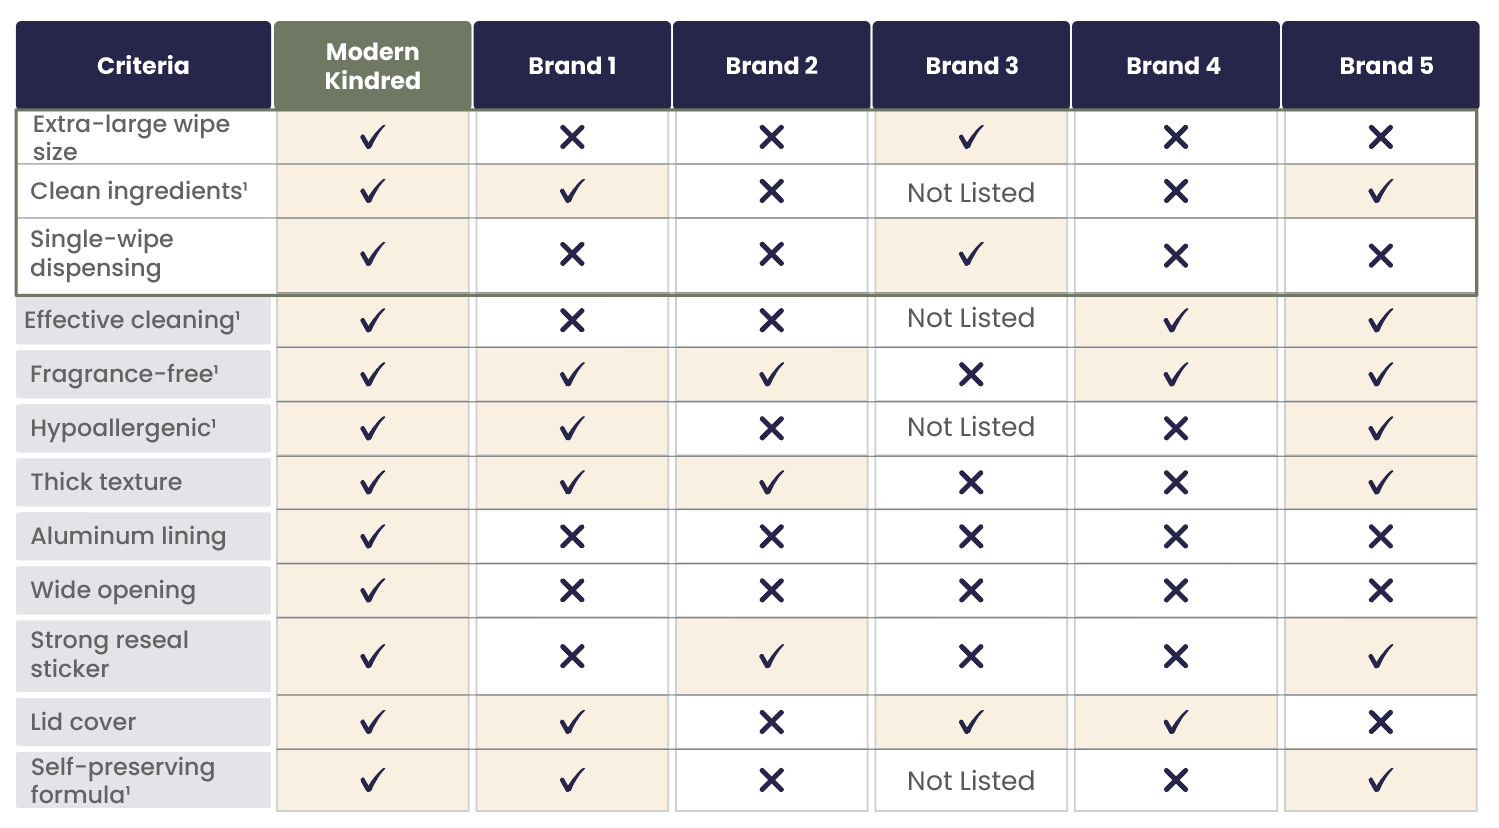
Task: Click the Wide opening criteria label
Action: click(x=113, y=590)
